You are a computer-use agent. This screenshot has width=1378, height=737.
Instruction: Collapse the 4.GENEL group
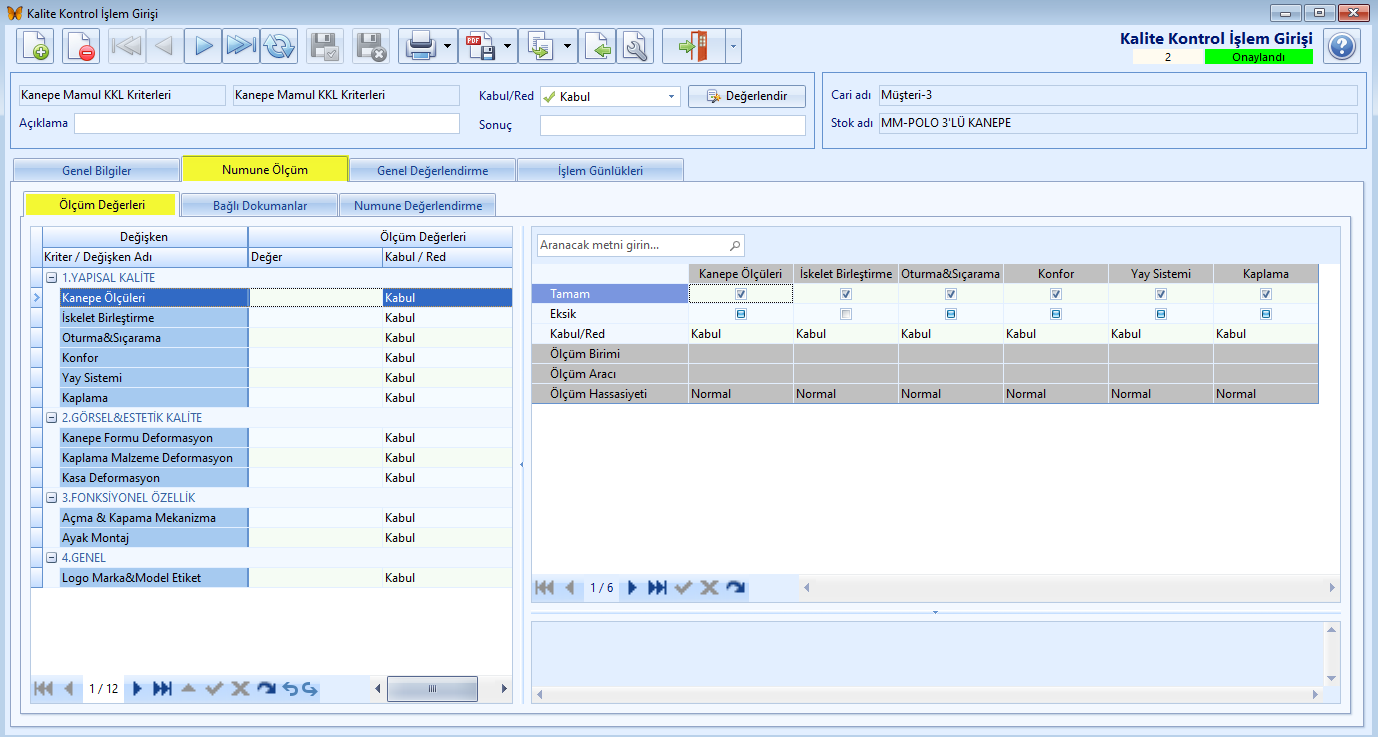51,558
